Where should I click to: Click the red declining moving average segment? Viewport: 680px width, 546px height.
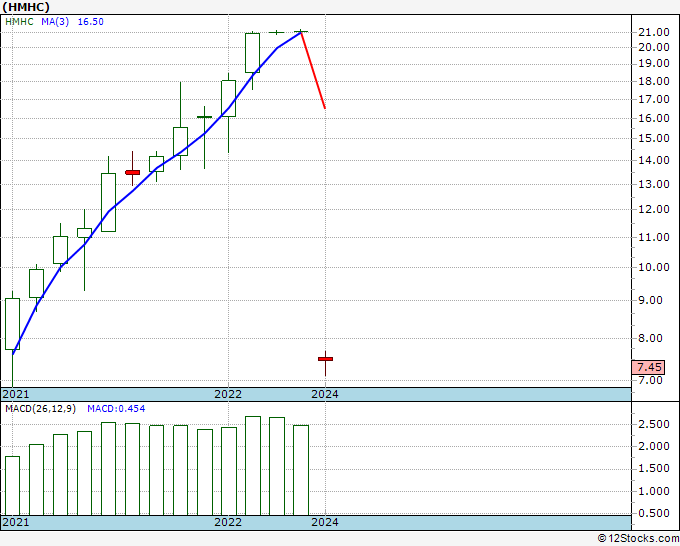tap(313, 70)
